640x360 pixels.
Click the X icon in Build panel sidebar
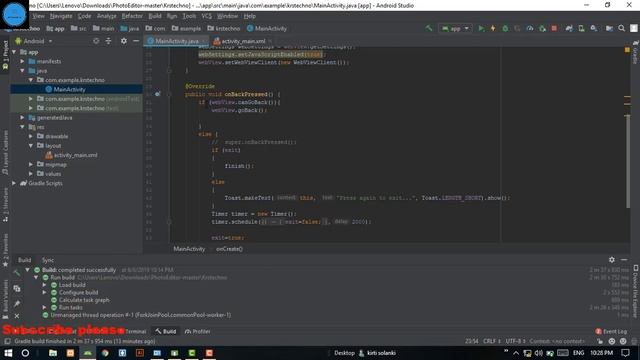[17, 316]
